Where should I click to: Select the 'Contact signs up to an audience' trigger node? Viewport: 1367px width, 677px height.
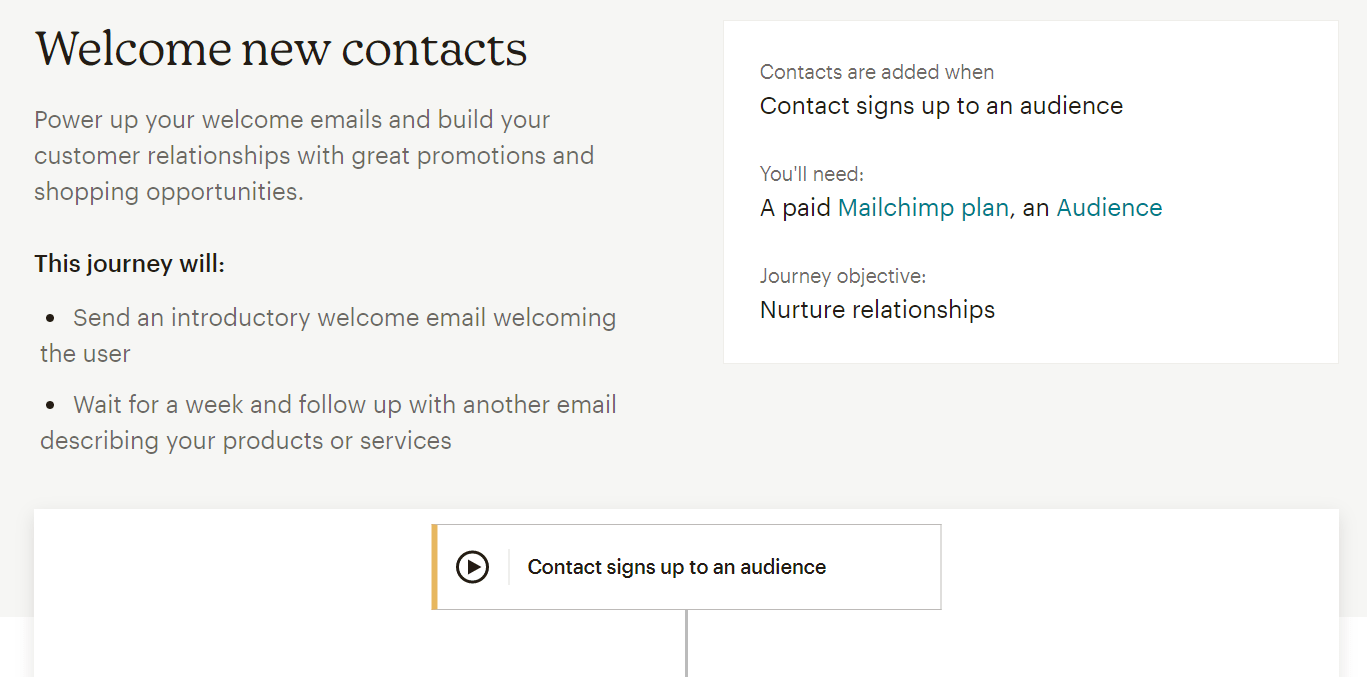[686, 567]
